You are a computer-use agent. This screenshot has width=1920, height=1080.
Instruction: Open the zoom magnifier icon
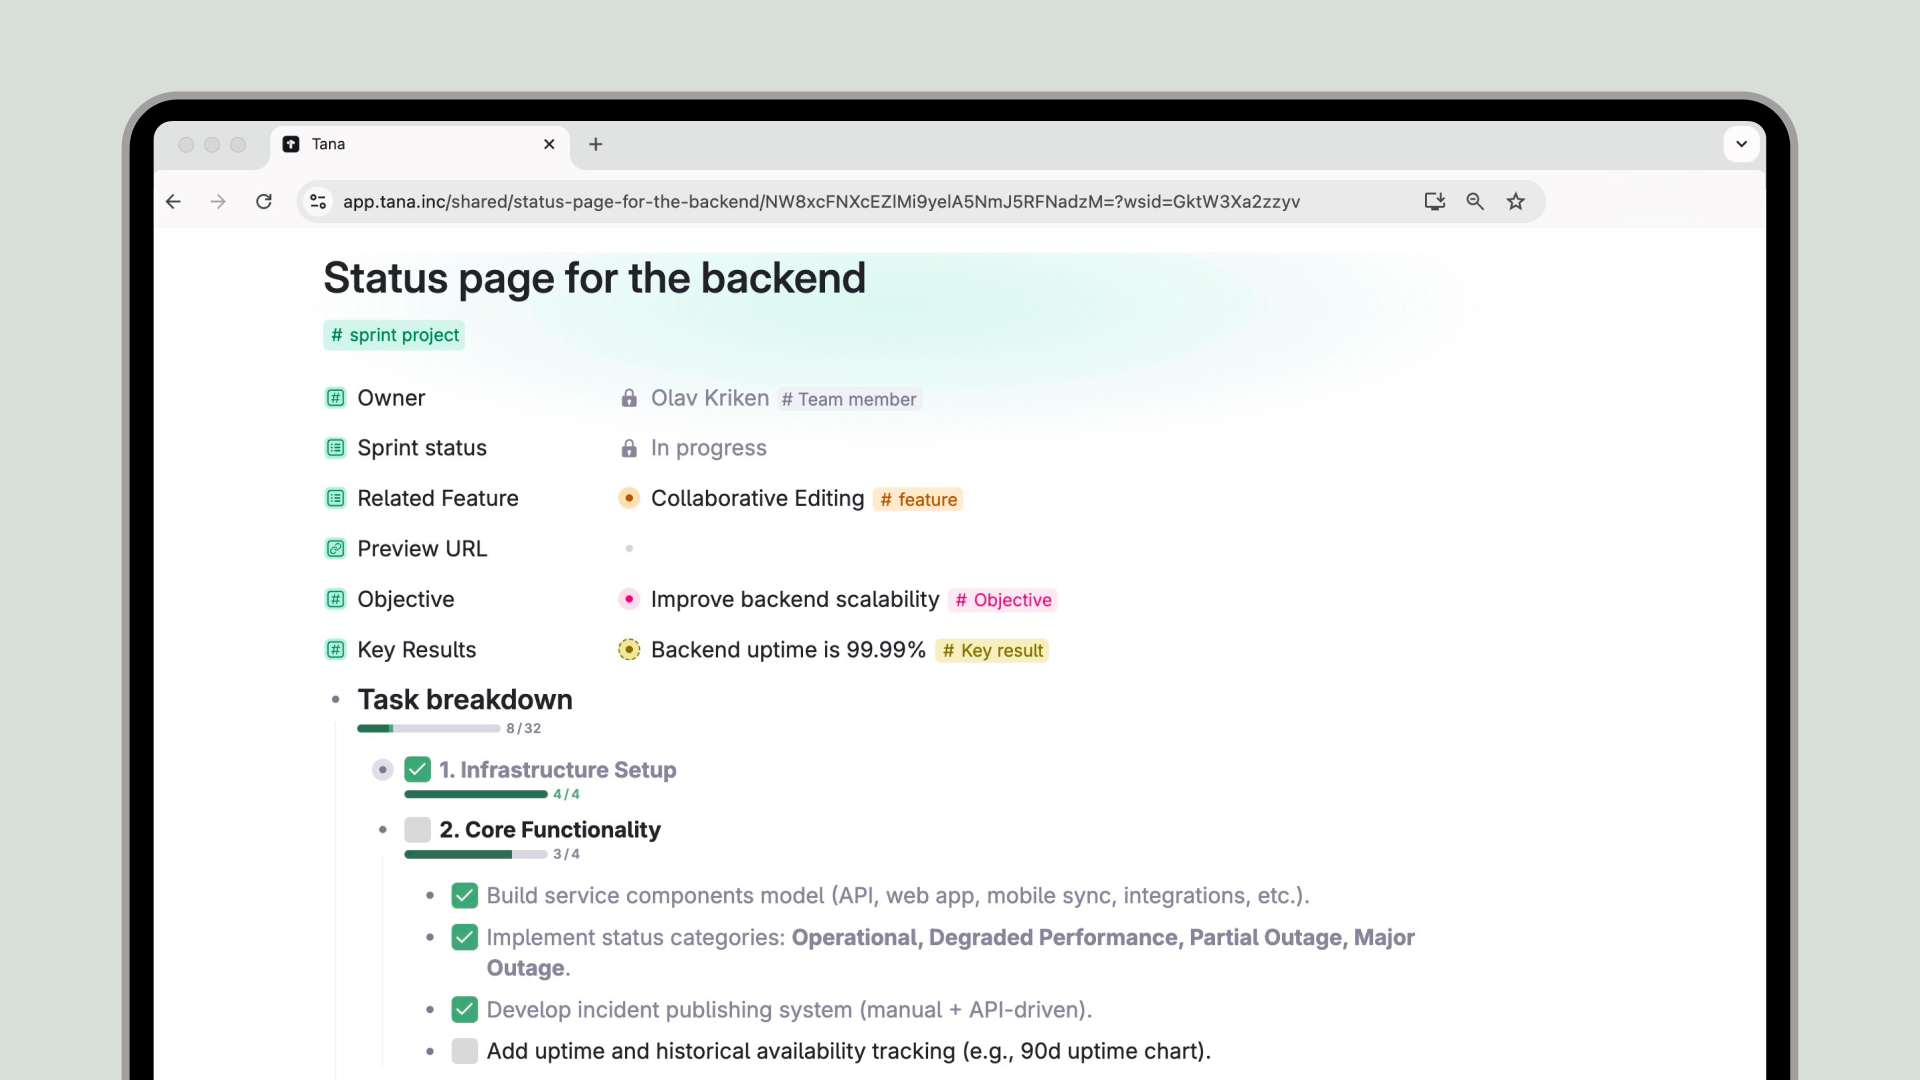[x=1475, y=202]
